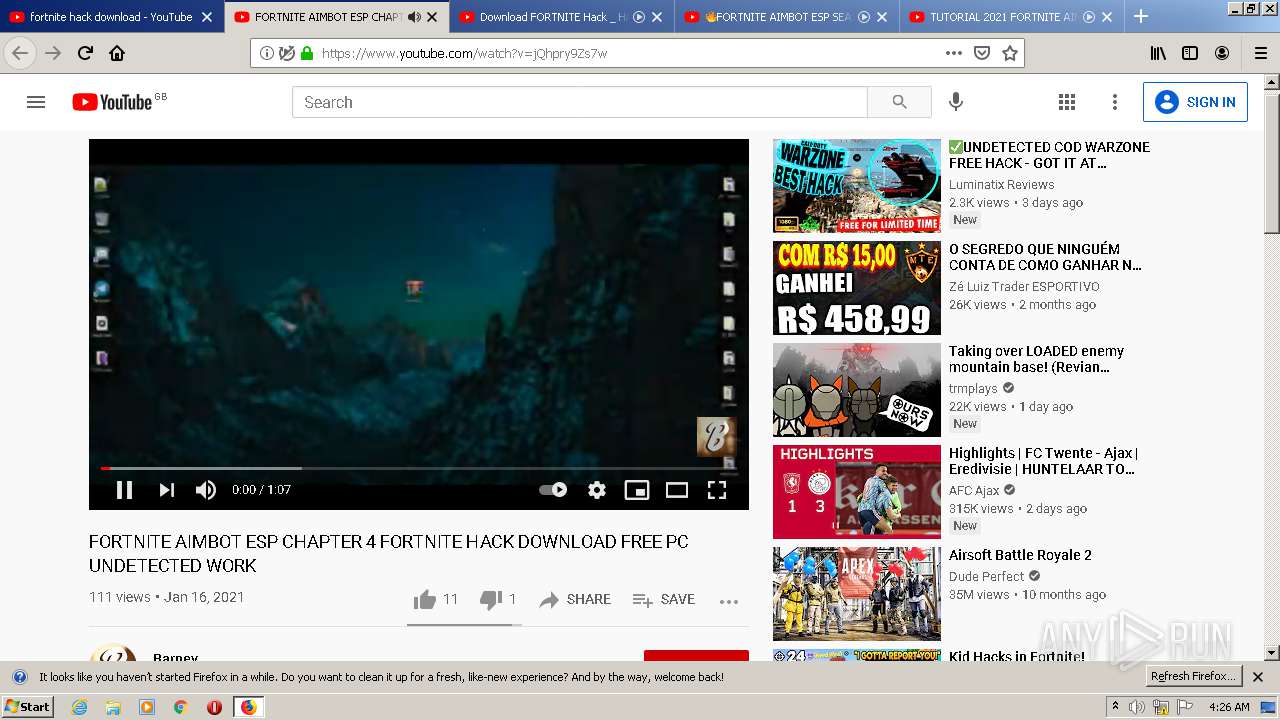Open Opera from the taskbar

[214, 707]
